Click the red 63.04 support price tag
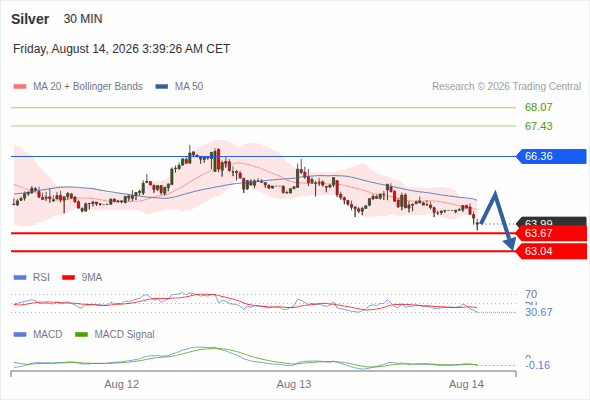The width and height of the screenshot is (590, 400). pyautogui.click(x=551, y=251)
